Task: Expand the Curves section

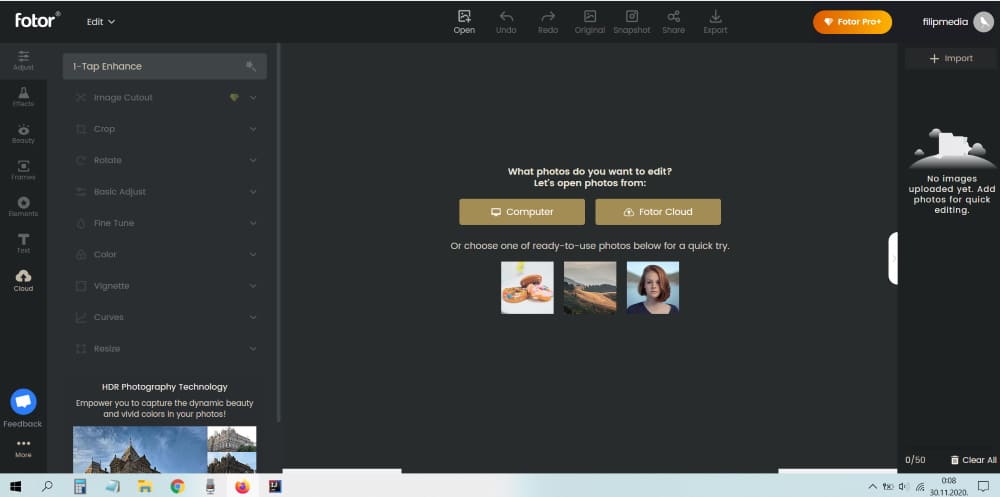Action: (x=165, y=317)
